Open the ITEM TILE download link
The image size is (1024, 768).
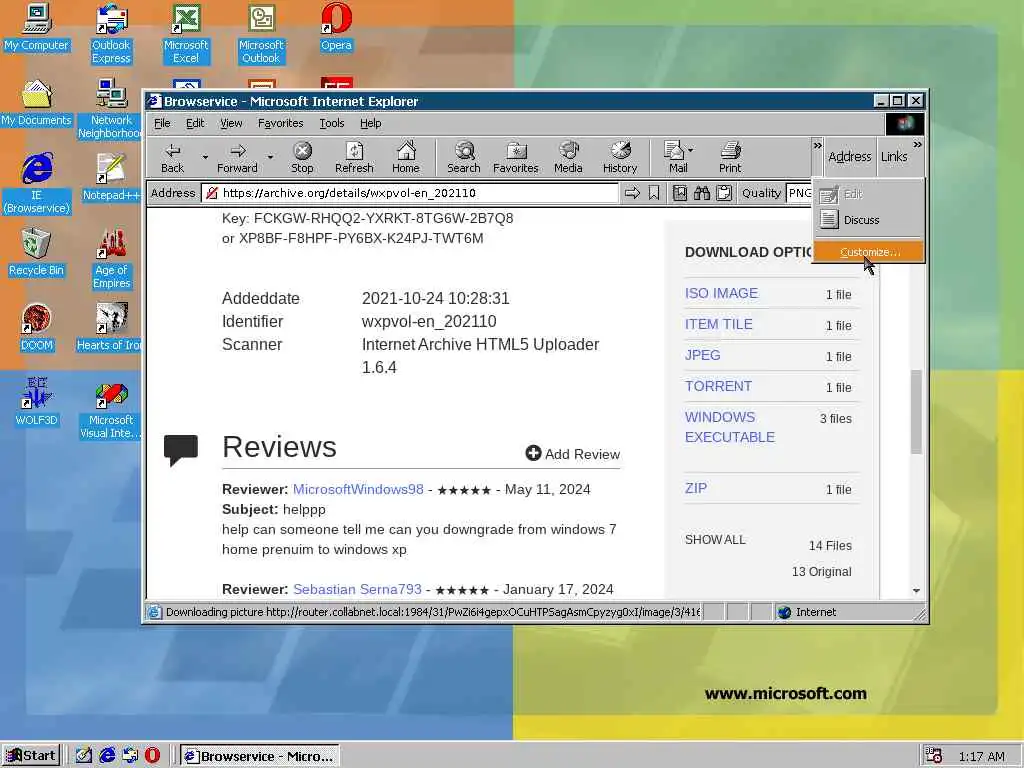(x=718, y=324)
